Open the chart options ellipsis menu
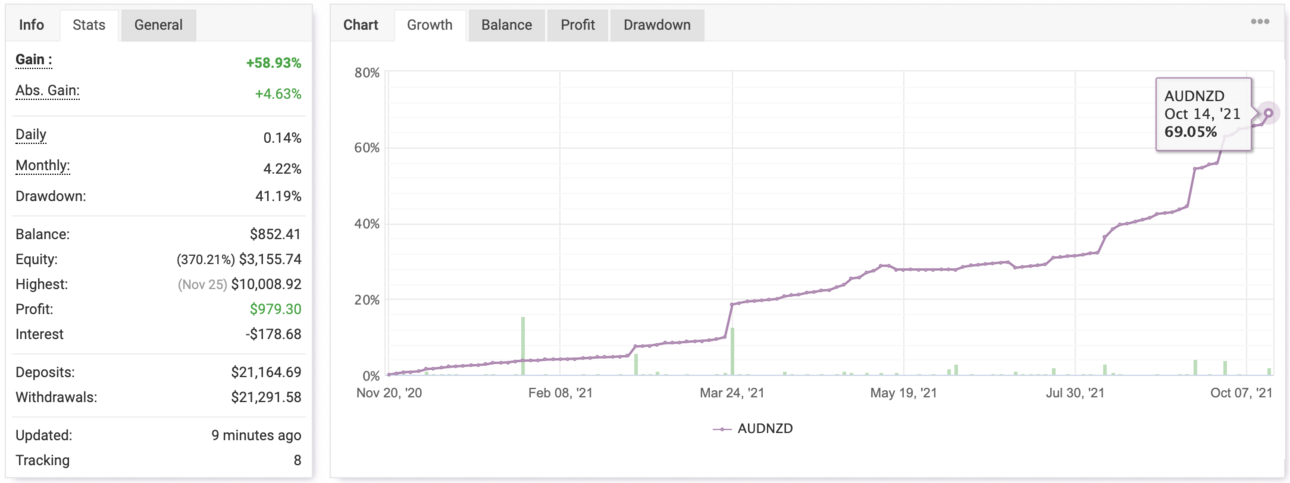1290x483 pixels. (x=1259, y=22)
